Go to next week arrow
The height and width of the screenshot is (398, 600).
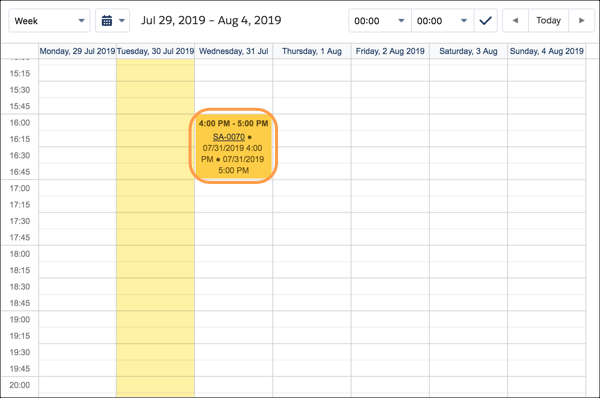pos(582,21)
